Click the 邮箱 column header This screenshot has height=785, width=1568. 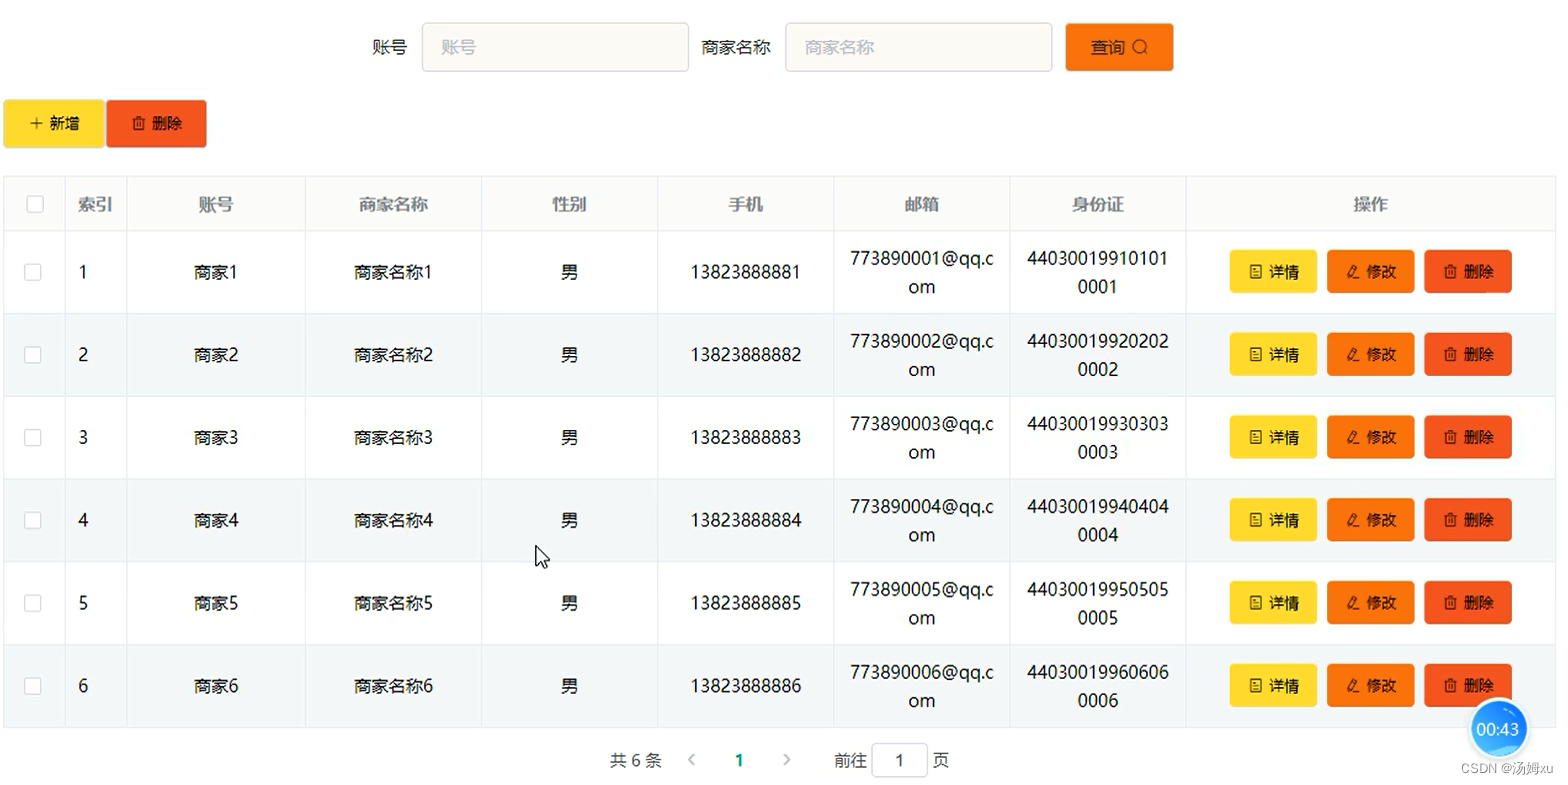point(921,204)
